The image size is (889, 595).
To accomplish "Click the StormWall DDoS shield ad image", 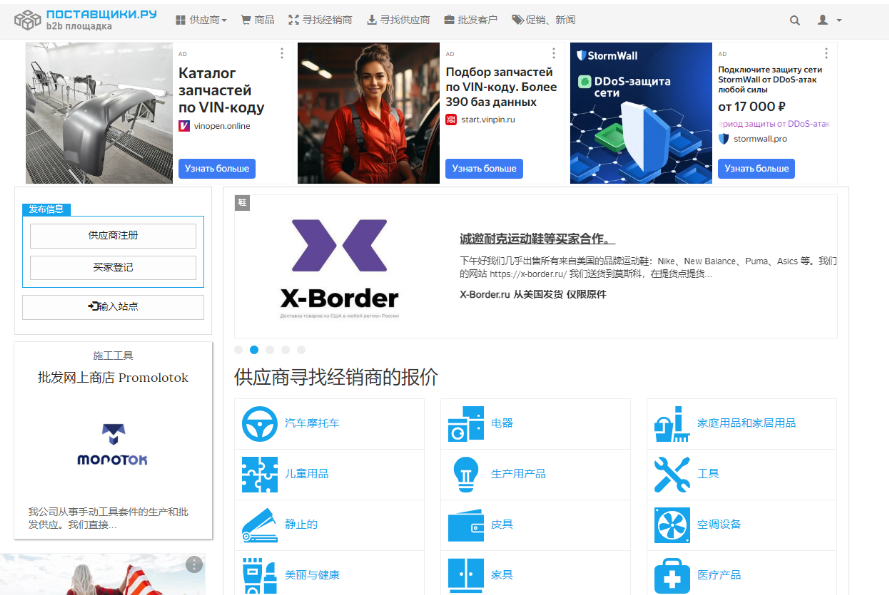I will [x=641, y=113].
